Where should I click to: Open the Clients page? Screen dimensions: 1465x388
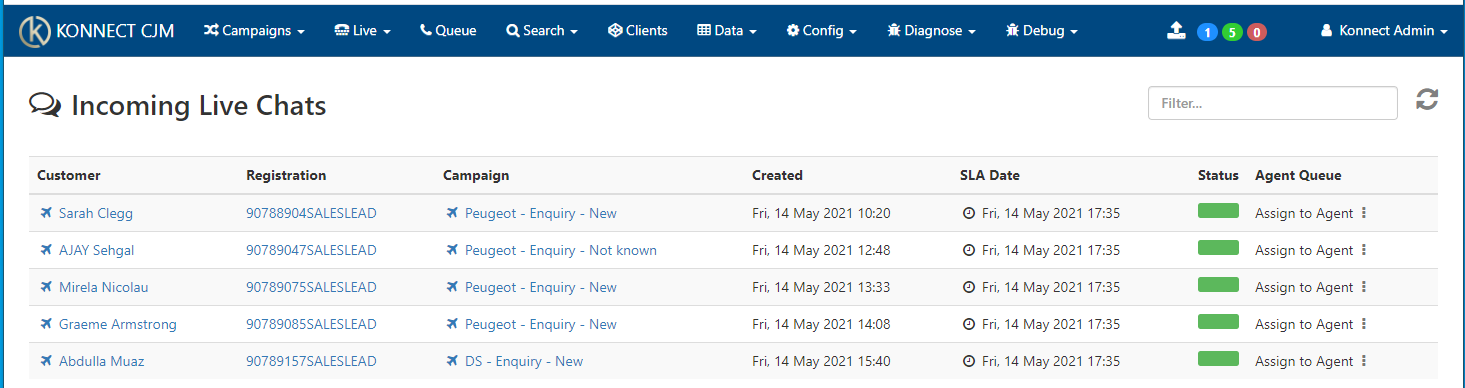(637, 30)
